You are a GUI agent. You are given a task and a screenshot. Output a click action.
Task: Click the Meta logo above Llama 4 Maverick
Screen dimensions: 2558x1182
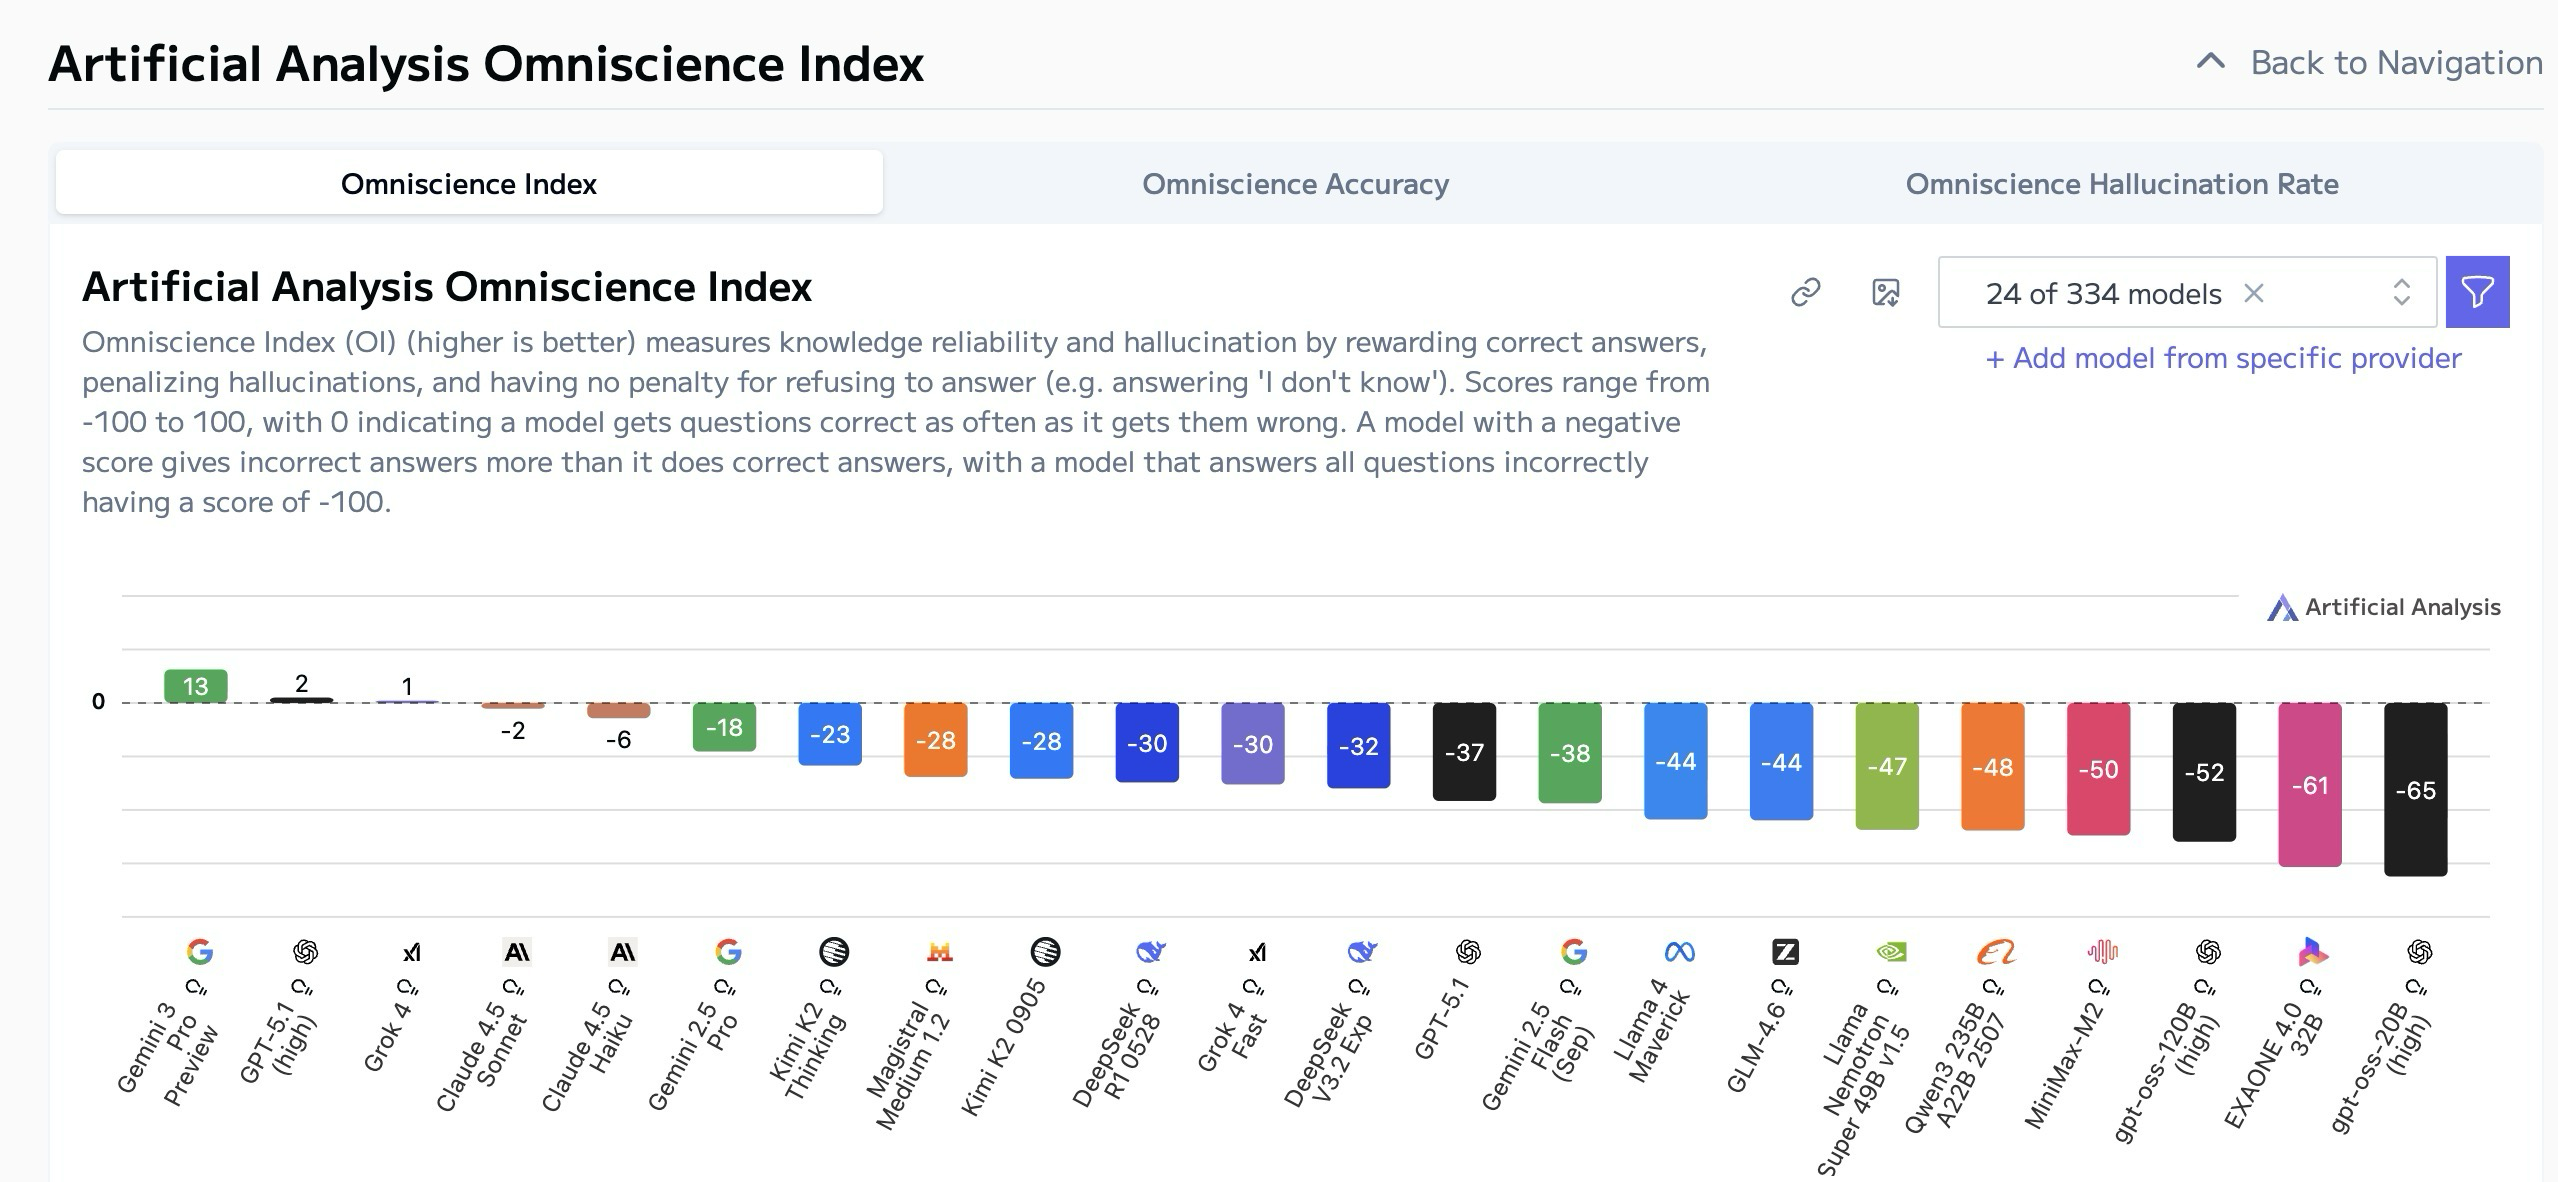pos(1680,952)
